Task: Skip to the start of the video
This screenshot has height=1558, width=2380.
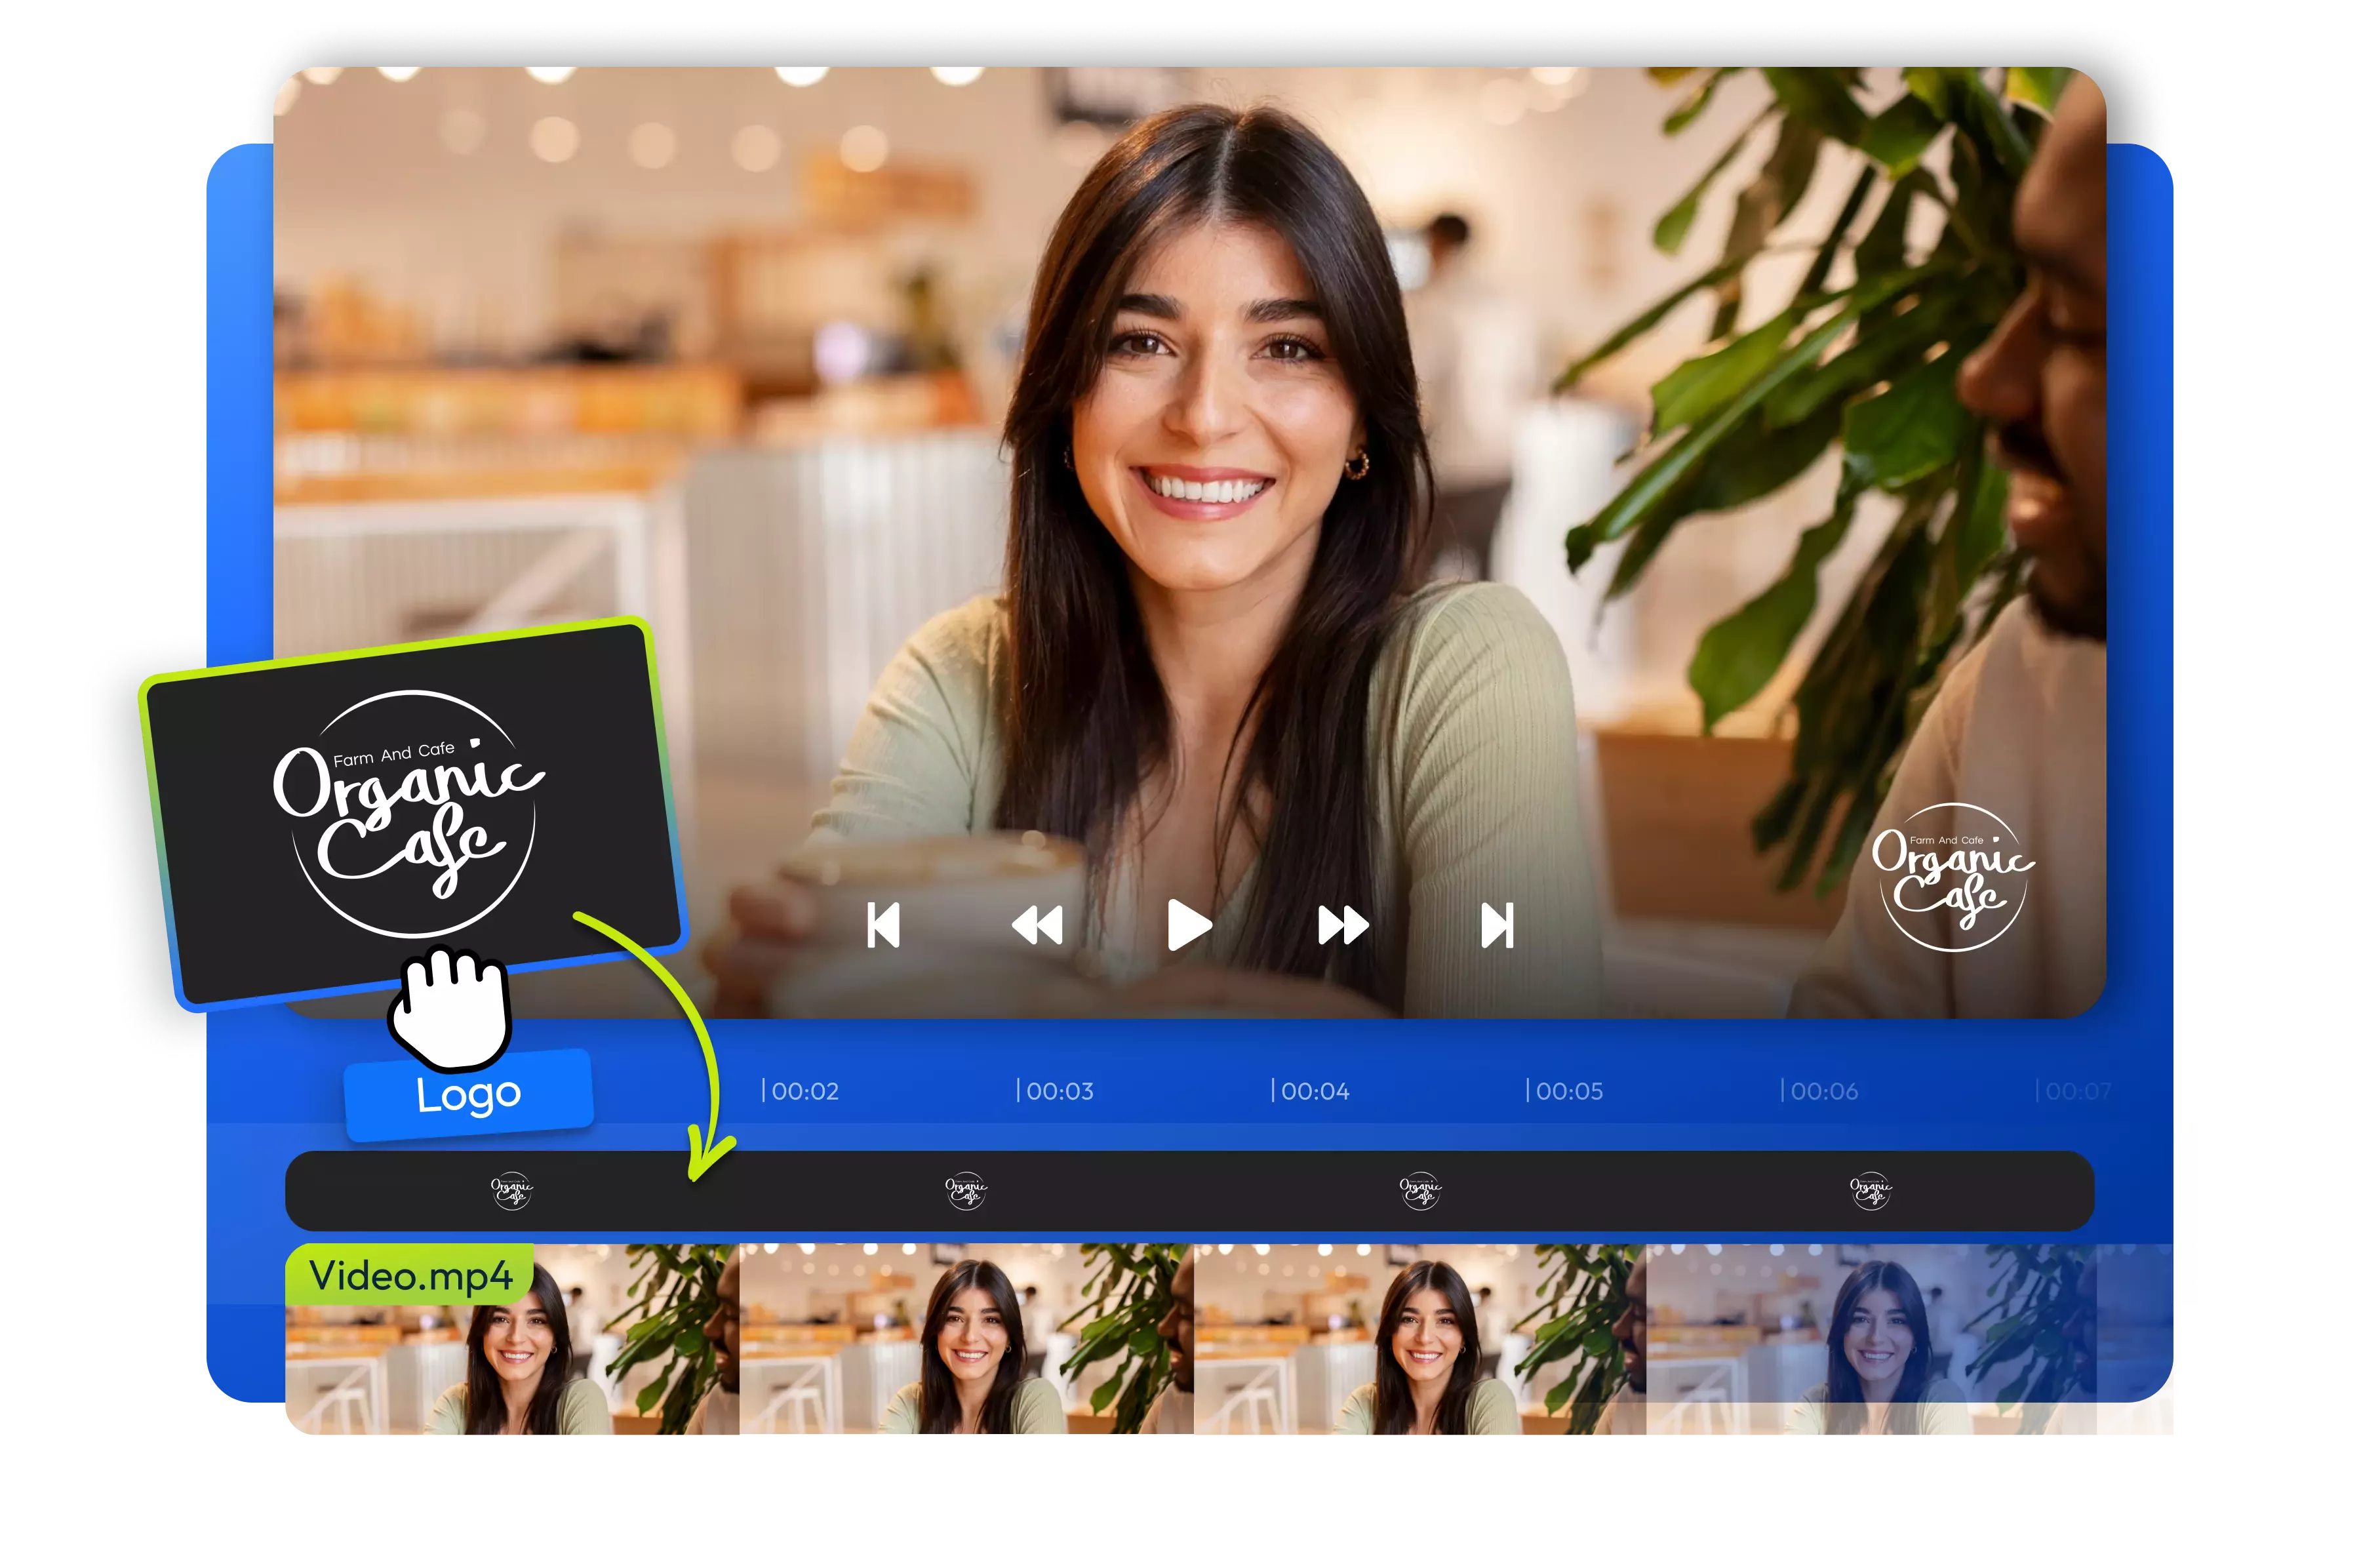Action: (884, 926)
